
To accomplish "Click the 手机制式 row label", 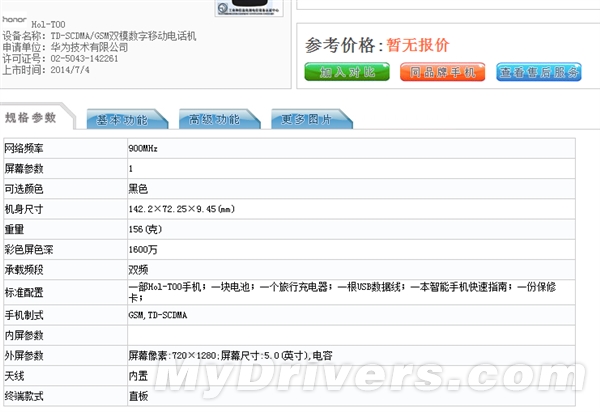I will point(24,315).
